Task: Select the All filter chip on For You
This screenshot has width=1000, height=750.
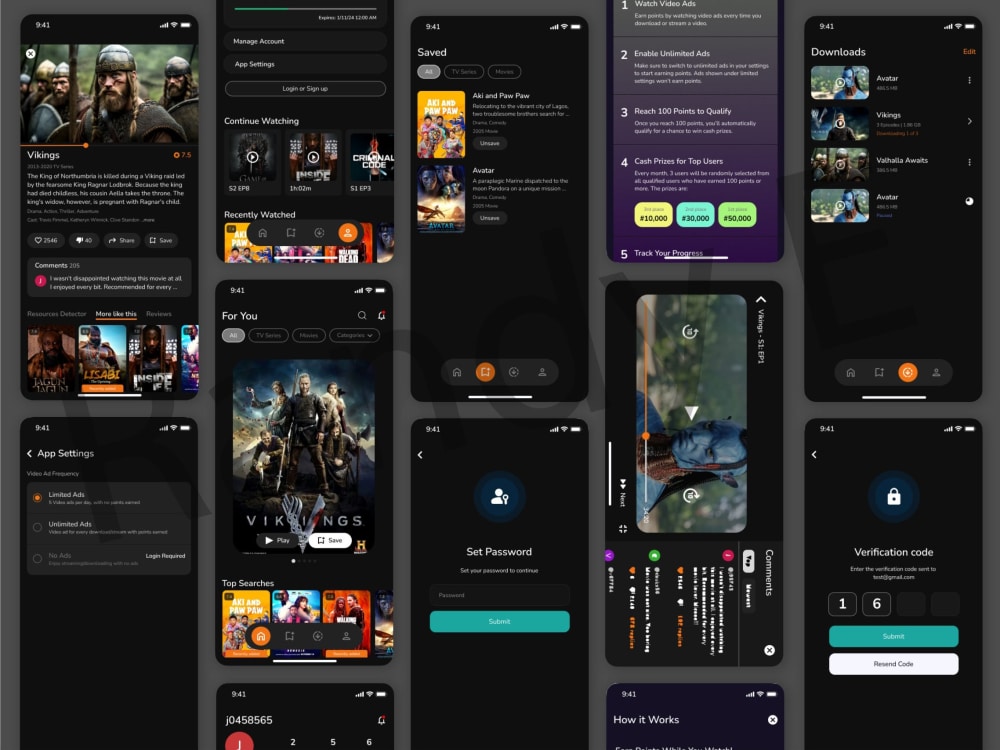Action: pos(233,335)
